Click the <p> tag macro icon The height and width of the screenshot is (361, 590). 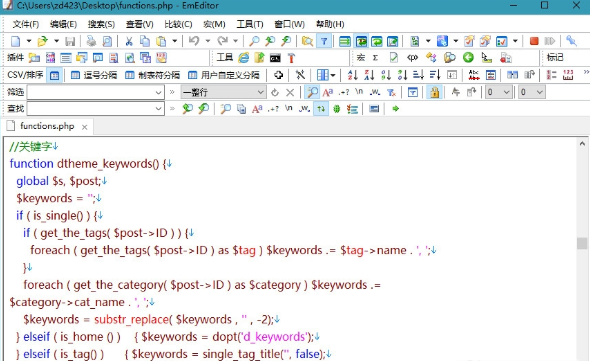(412, 58)
